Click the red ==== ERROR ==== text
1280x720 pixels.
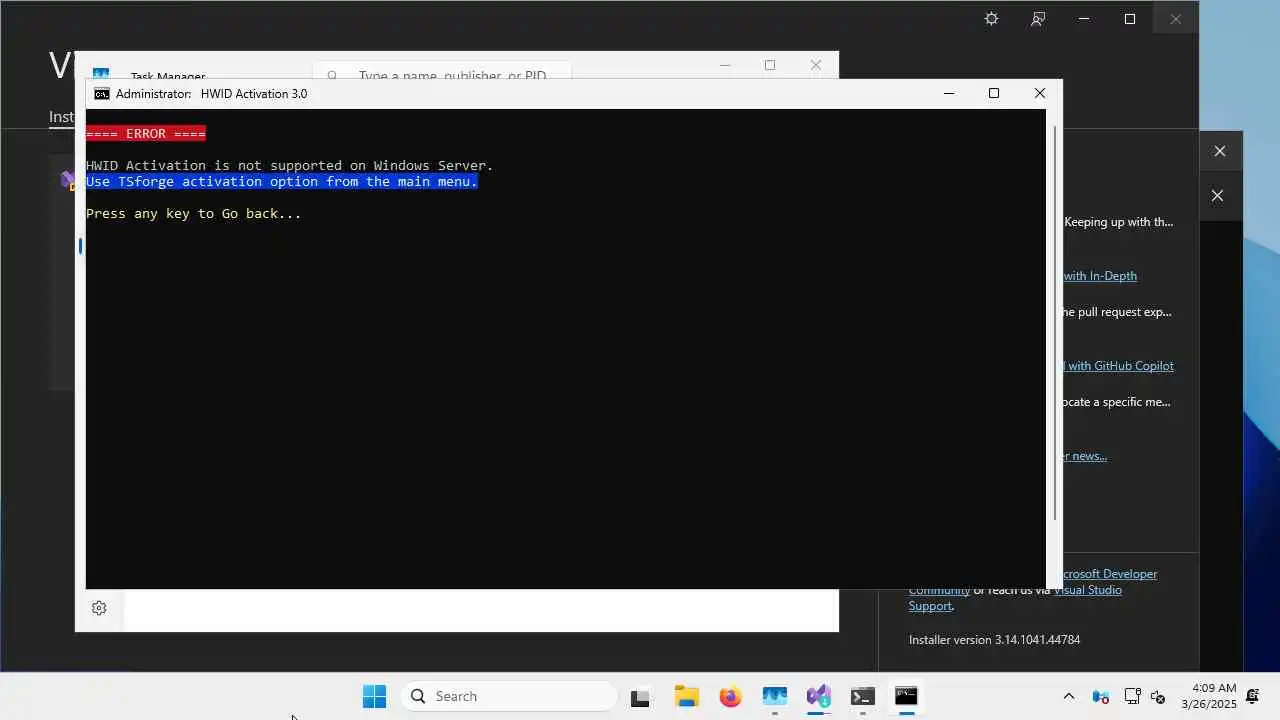146,133
